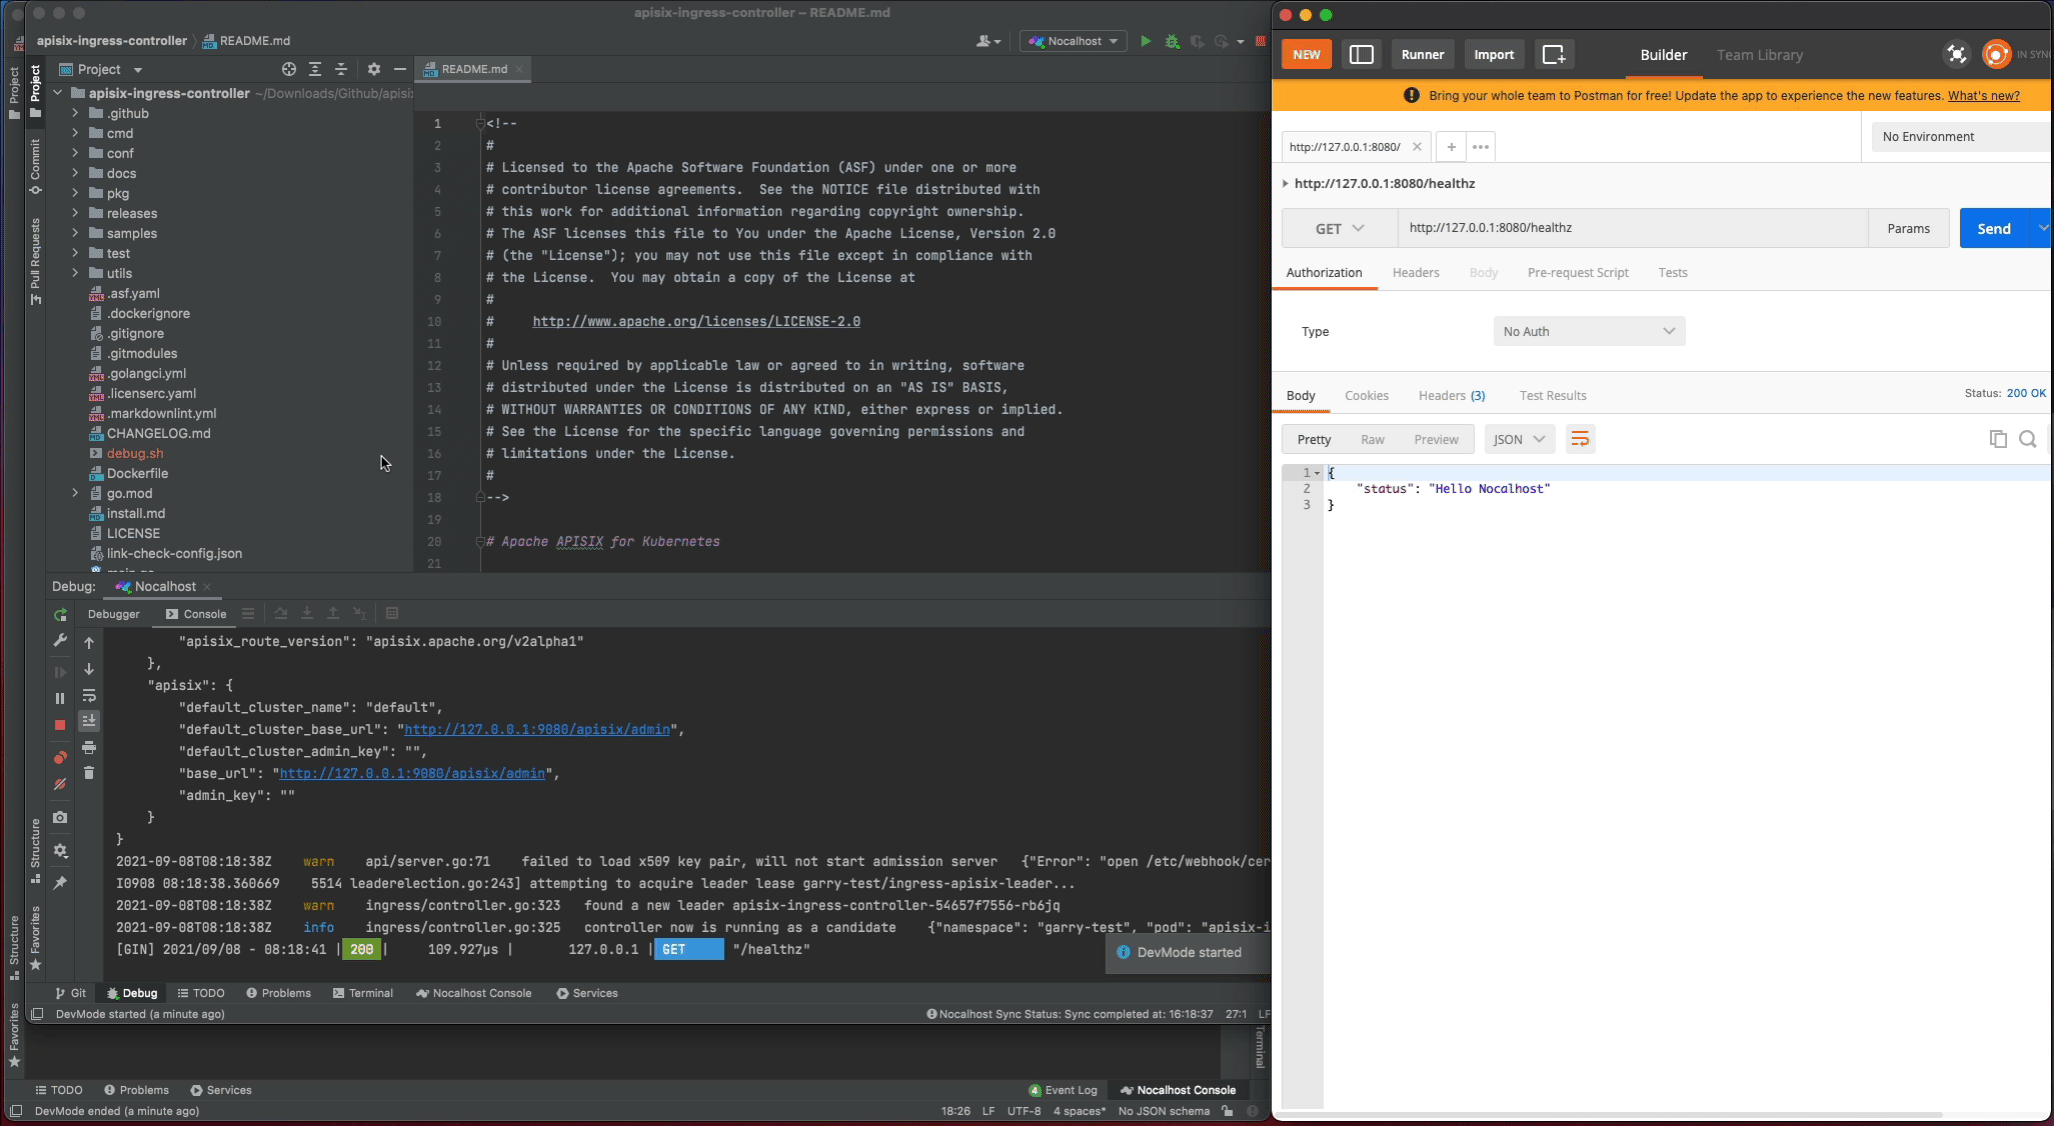Click the Postman Builder tab icon
This screenshot has width=2054, height=1126.
(x=1663, y=54)
